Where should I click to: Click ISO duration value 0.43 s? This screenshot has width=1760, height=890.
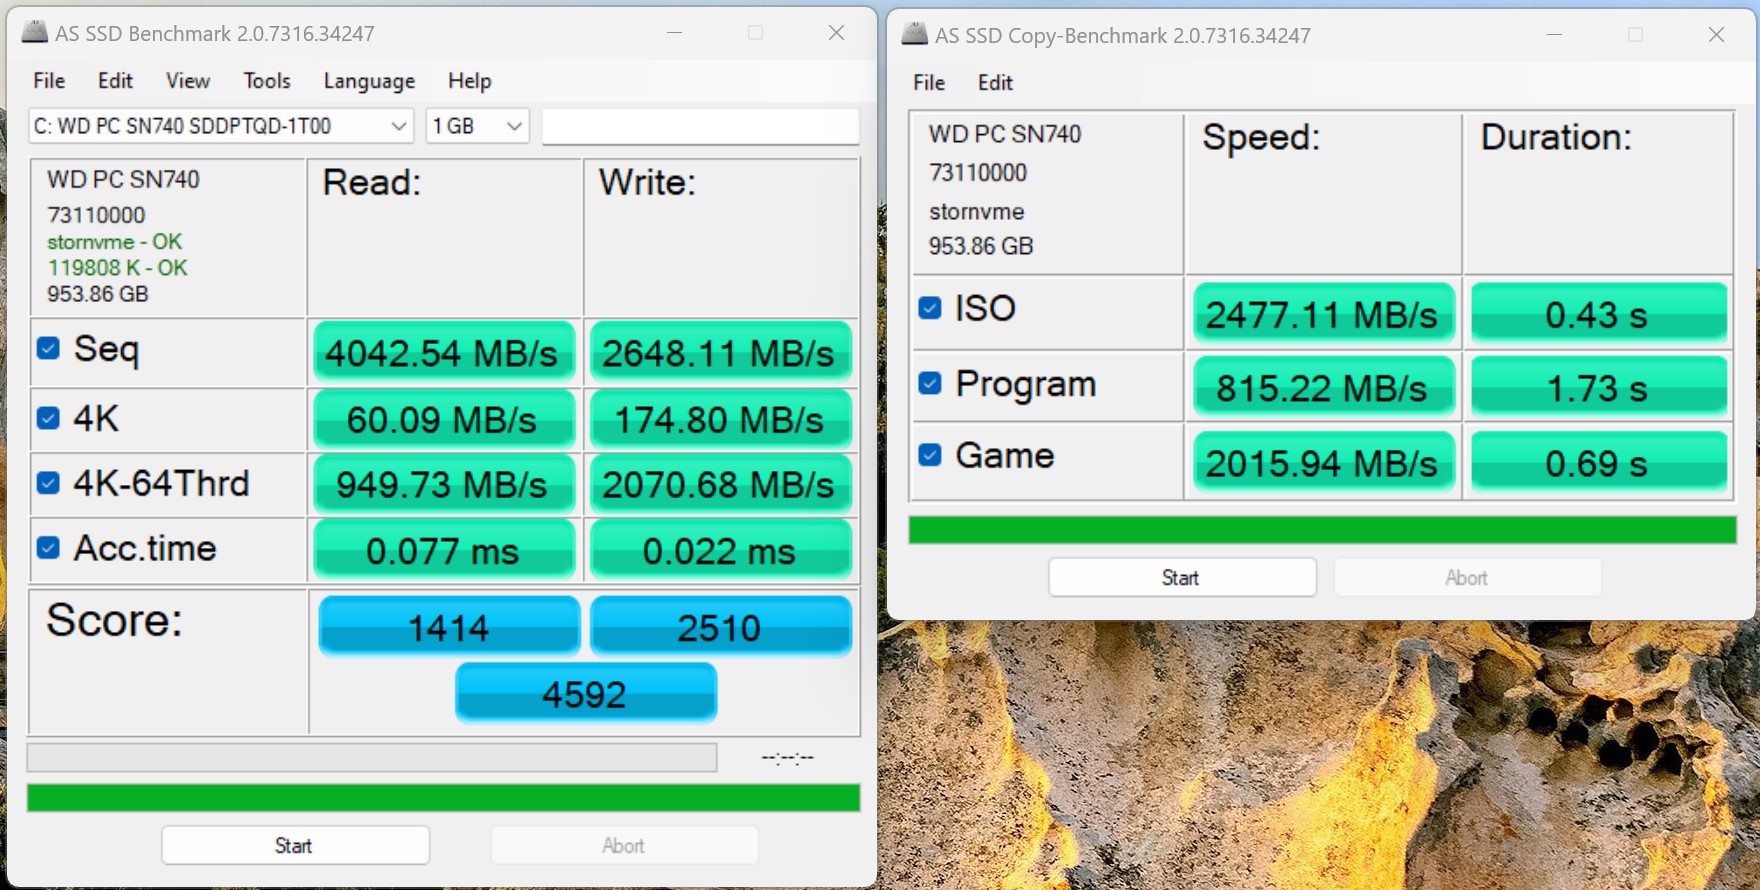(x=1598, y=314)
